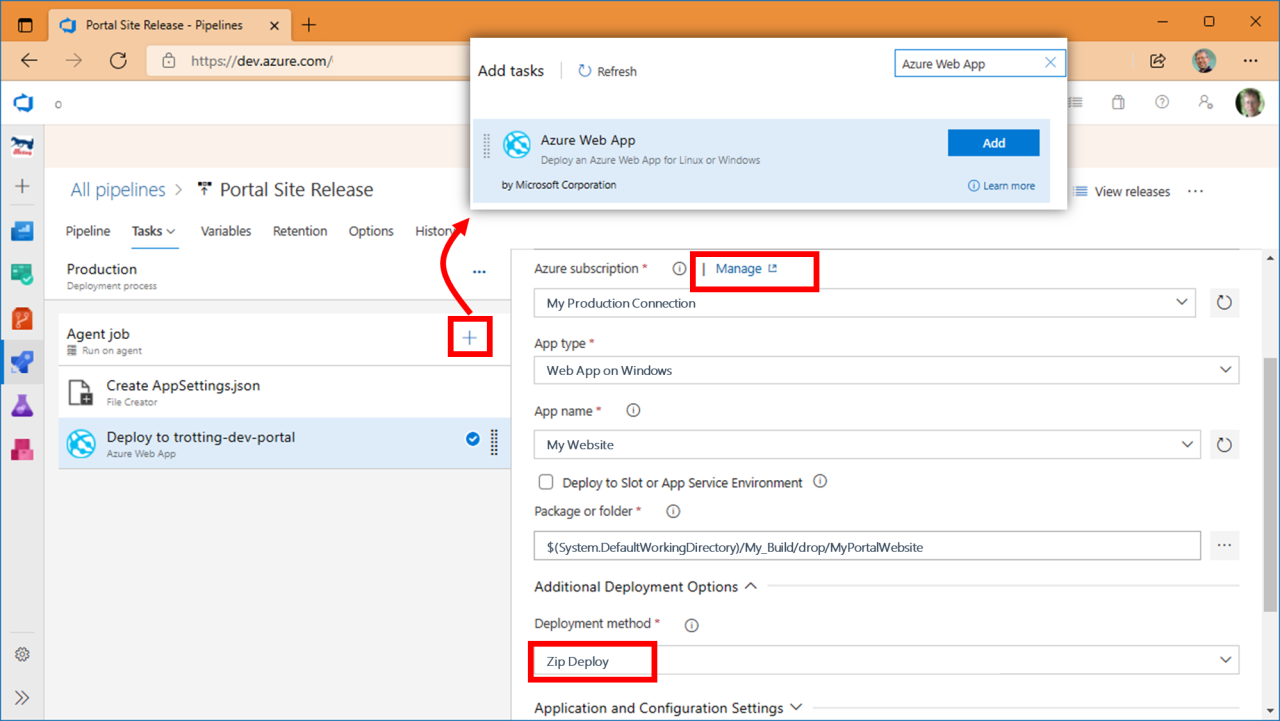The width and height of the screenshot is (1280, 721).
Task: Refresh the Azure subscription list
Action: pyautogui.click(x=1224, y=303)
